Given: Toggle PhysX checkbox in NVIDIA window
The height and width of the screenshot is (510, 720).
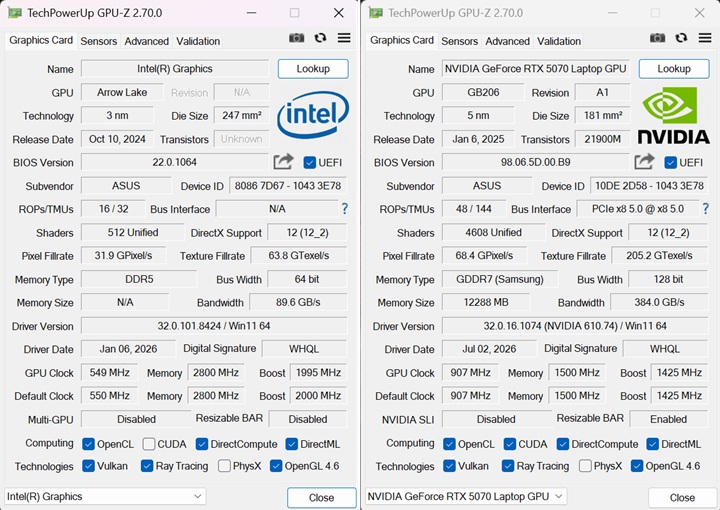Looking at the screenshot, I should (x=585, y=466).
